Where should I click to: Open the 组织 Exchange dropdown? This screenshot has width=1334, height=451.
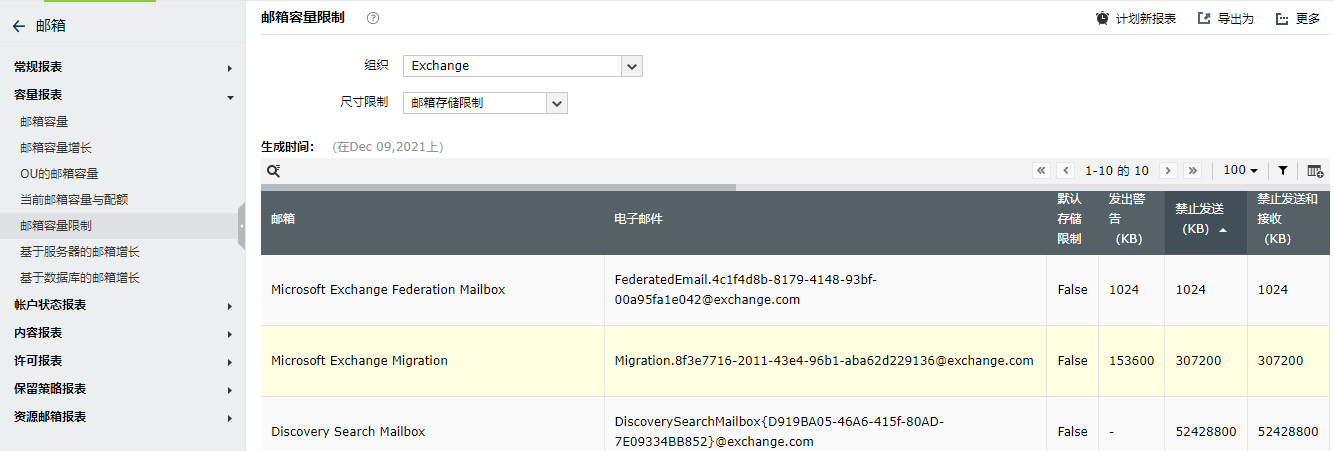pos(631,66)
